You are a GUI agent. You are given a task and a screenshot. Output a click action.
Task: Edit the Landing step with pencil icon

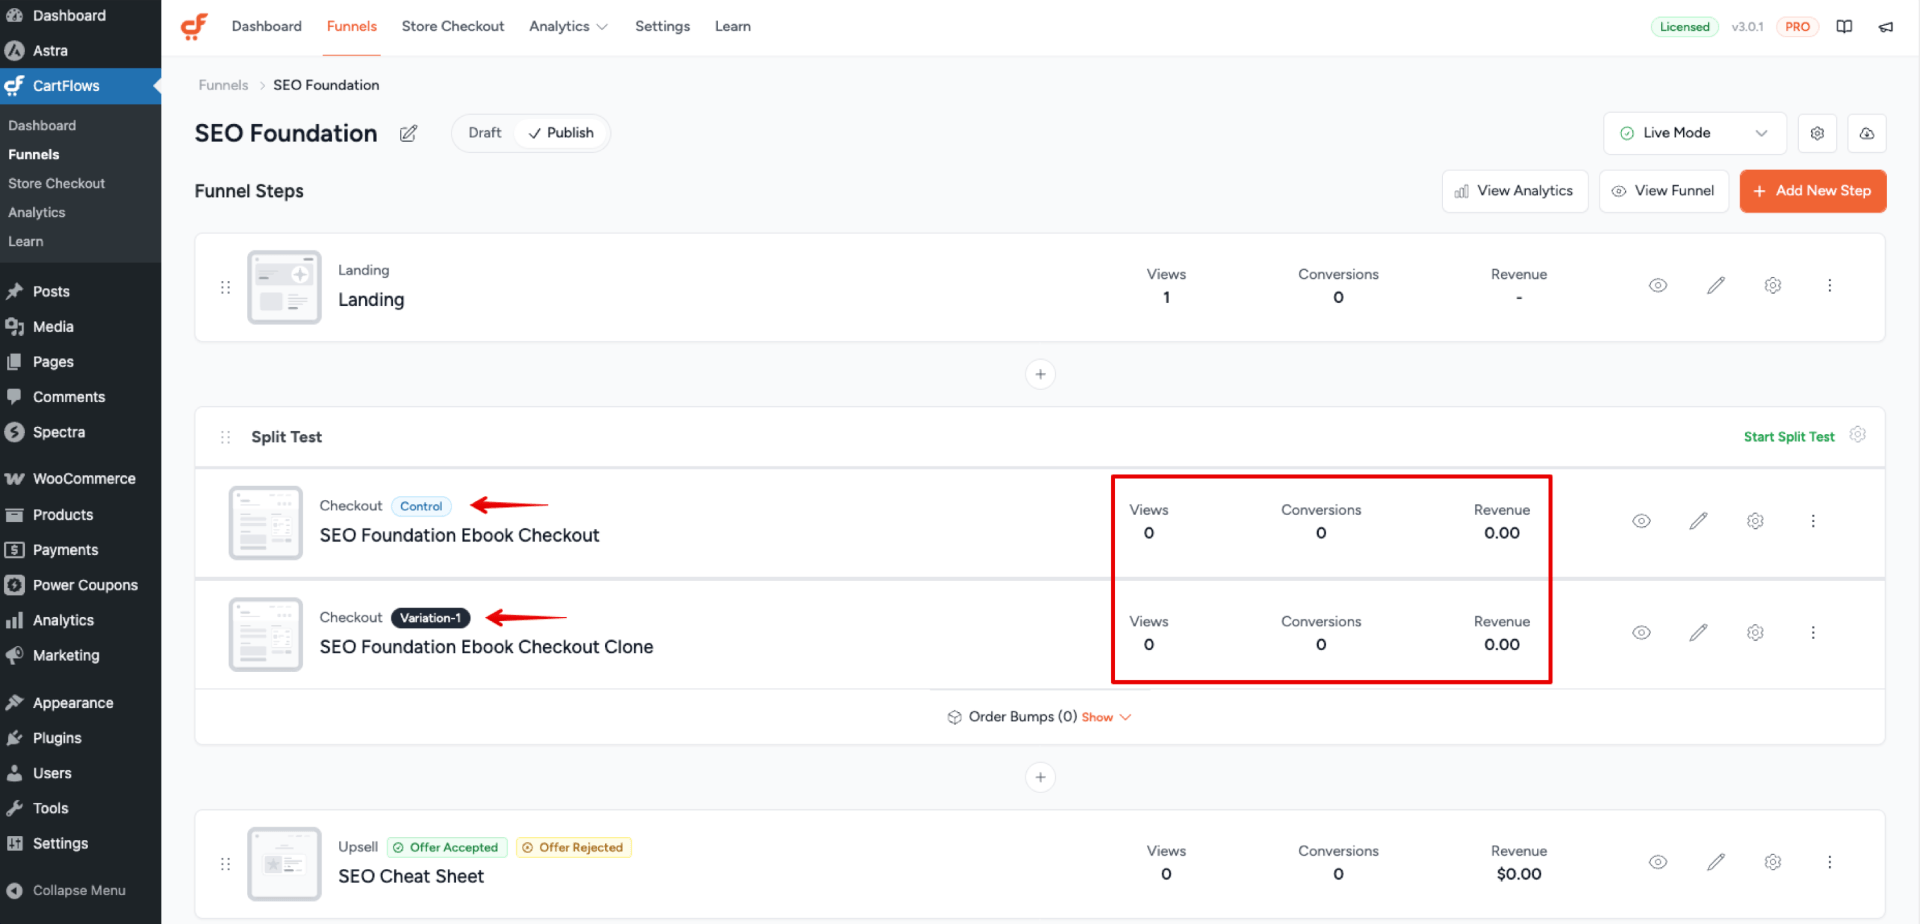pos(1716,286)
